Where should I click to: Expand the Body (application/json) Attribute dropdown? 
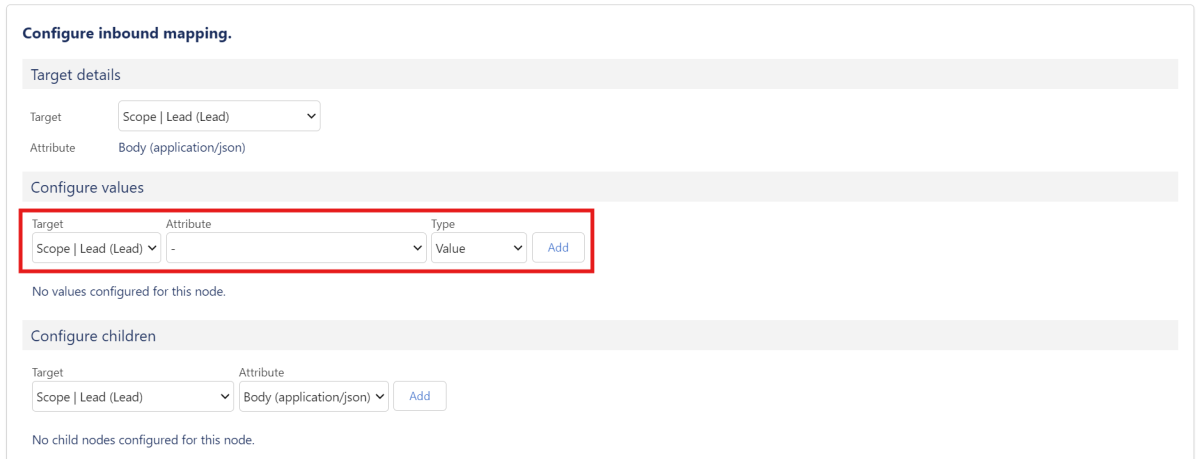point(314,397)
